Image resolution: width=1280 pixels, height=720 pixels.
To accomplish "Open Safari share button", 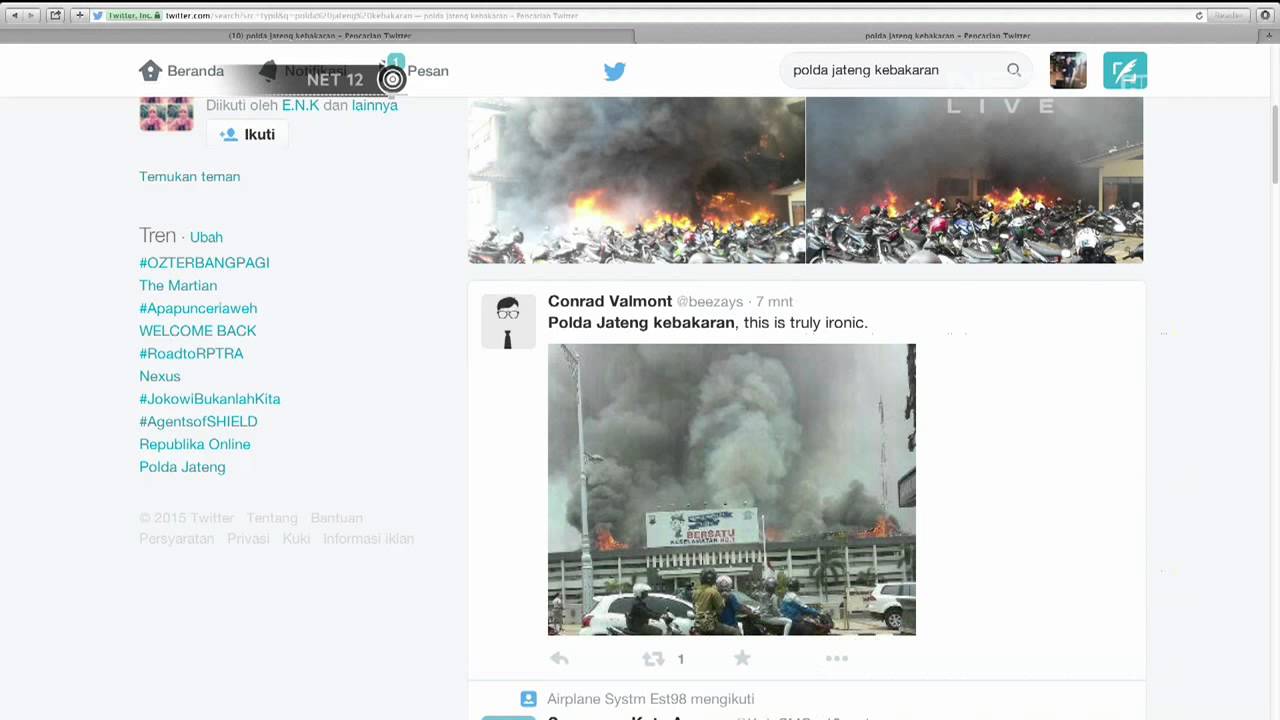I will [x=55, y=15].
